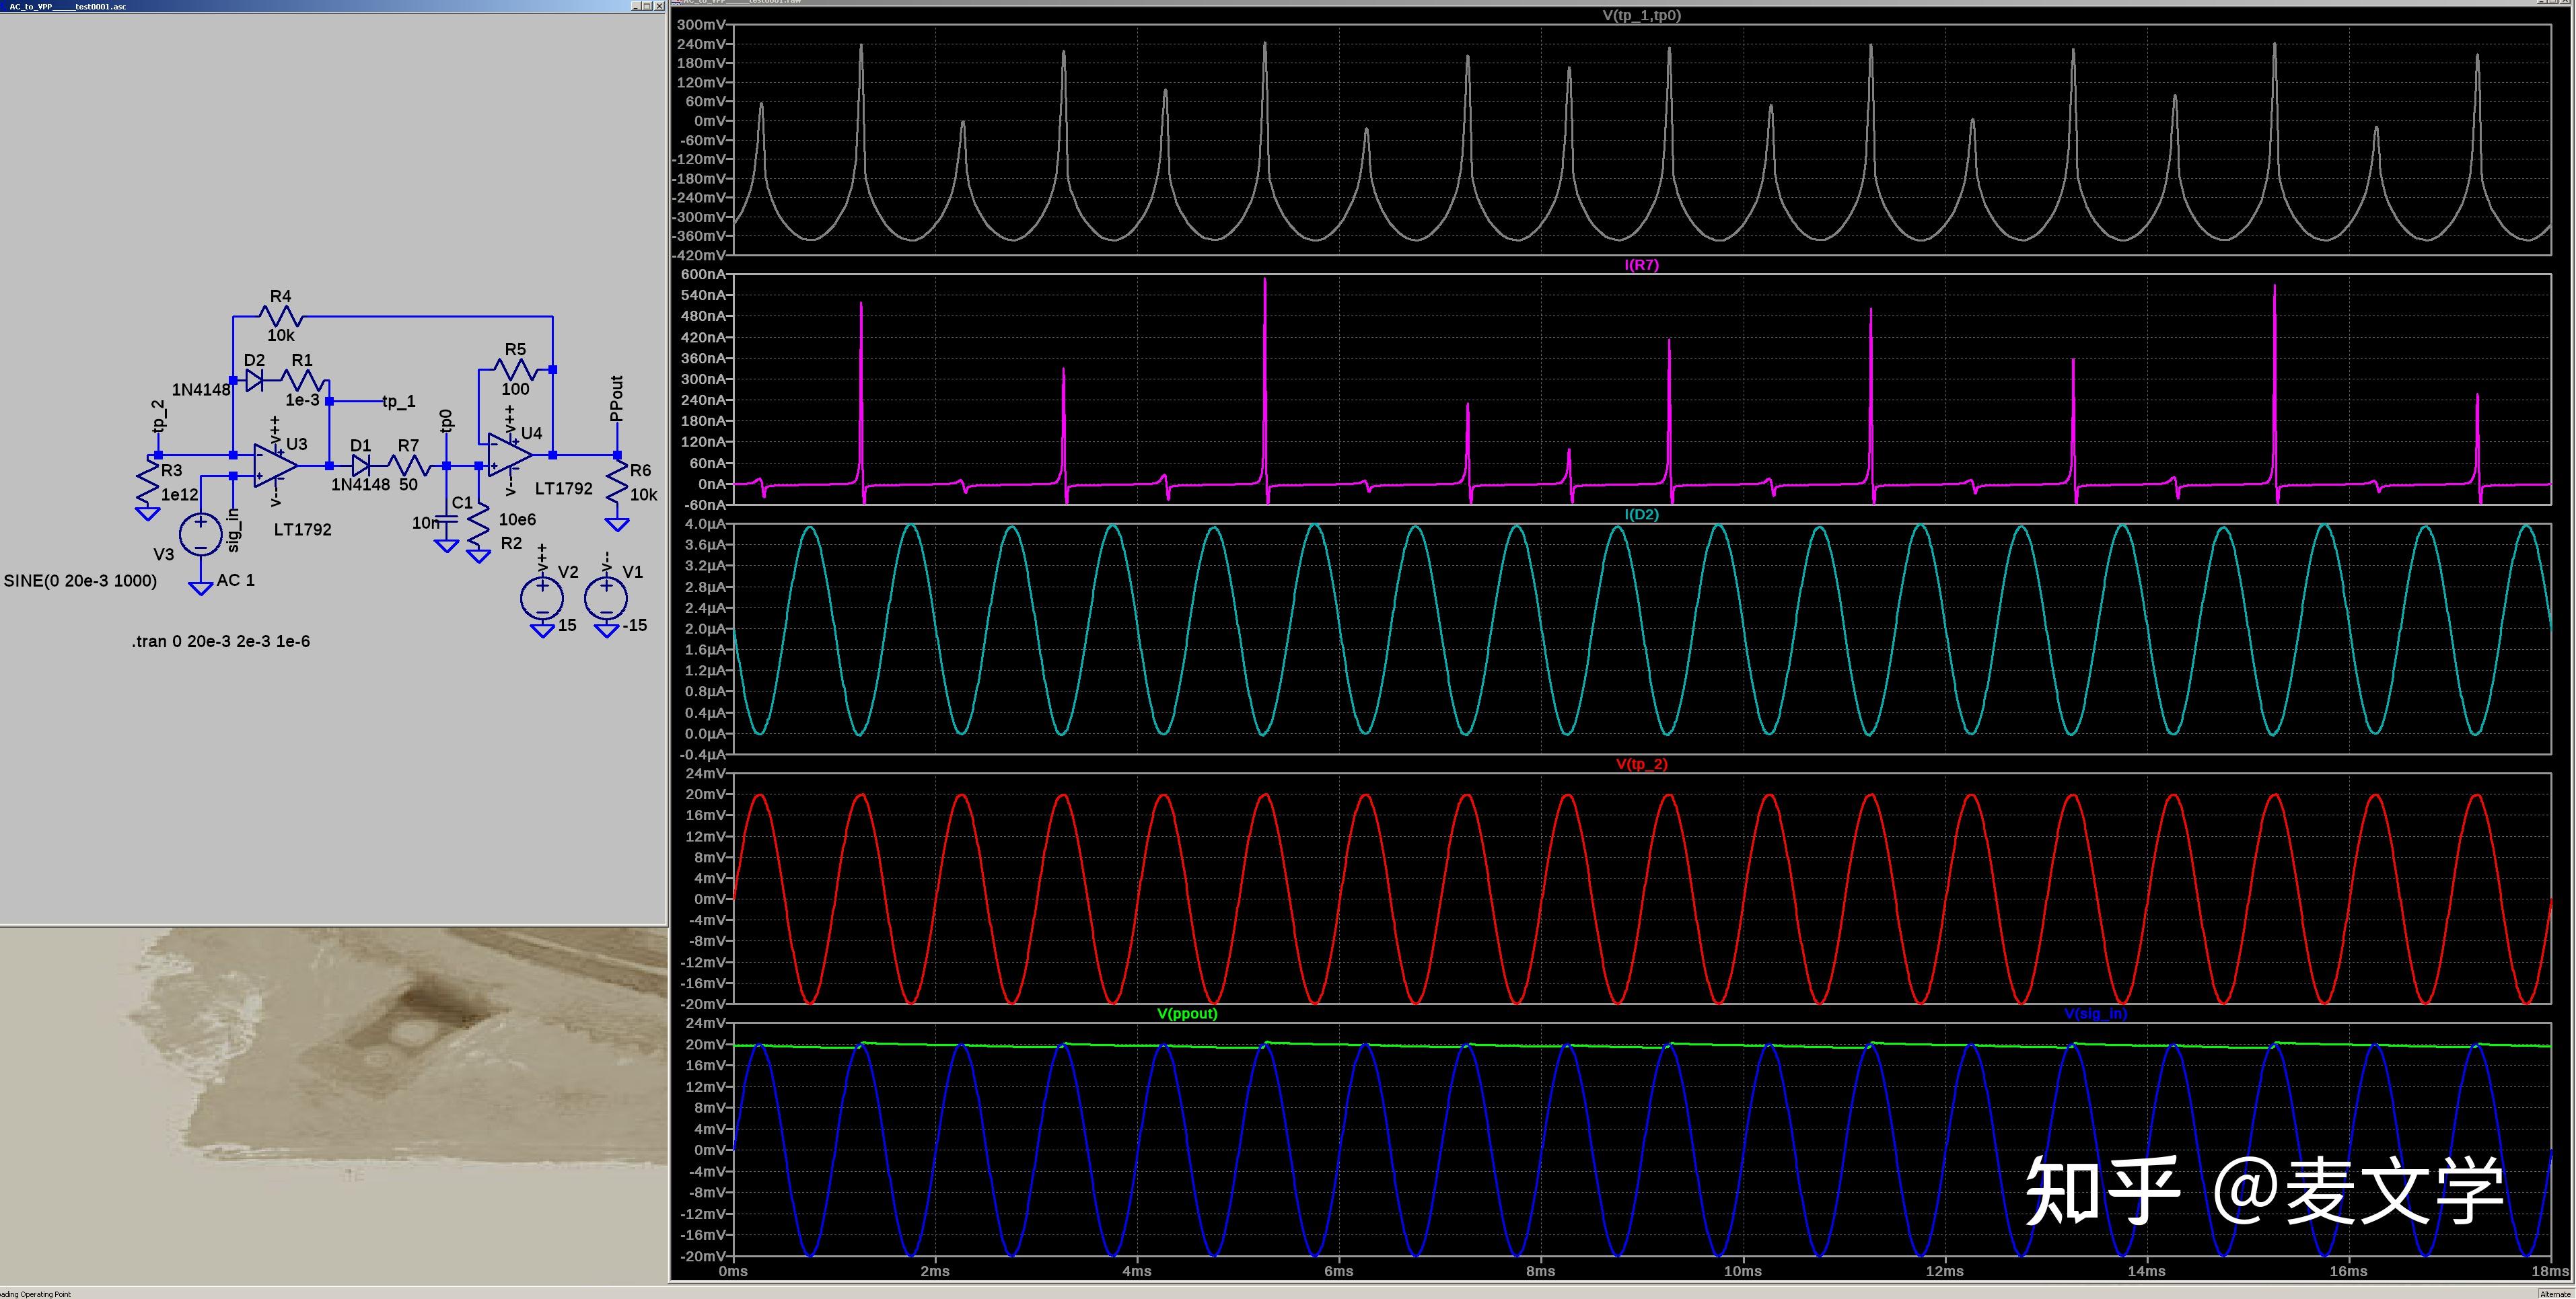Click the R6 10k load resistor
Image resolution: width=2576 pixels, height=1299 pixels.
click(618, 483)
